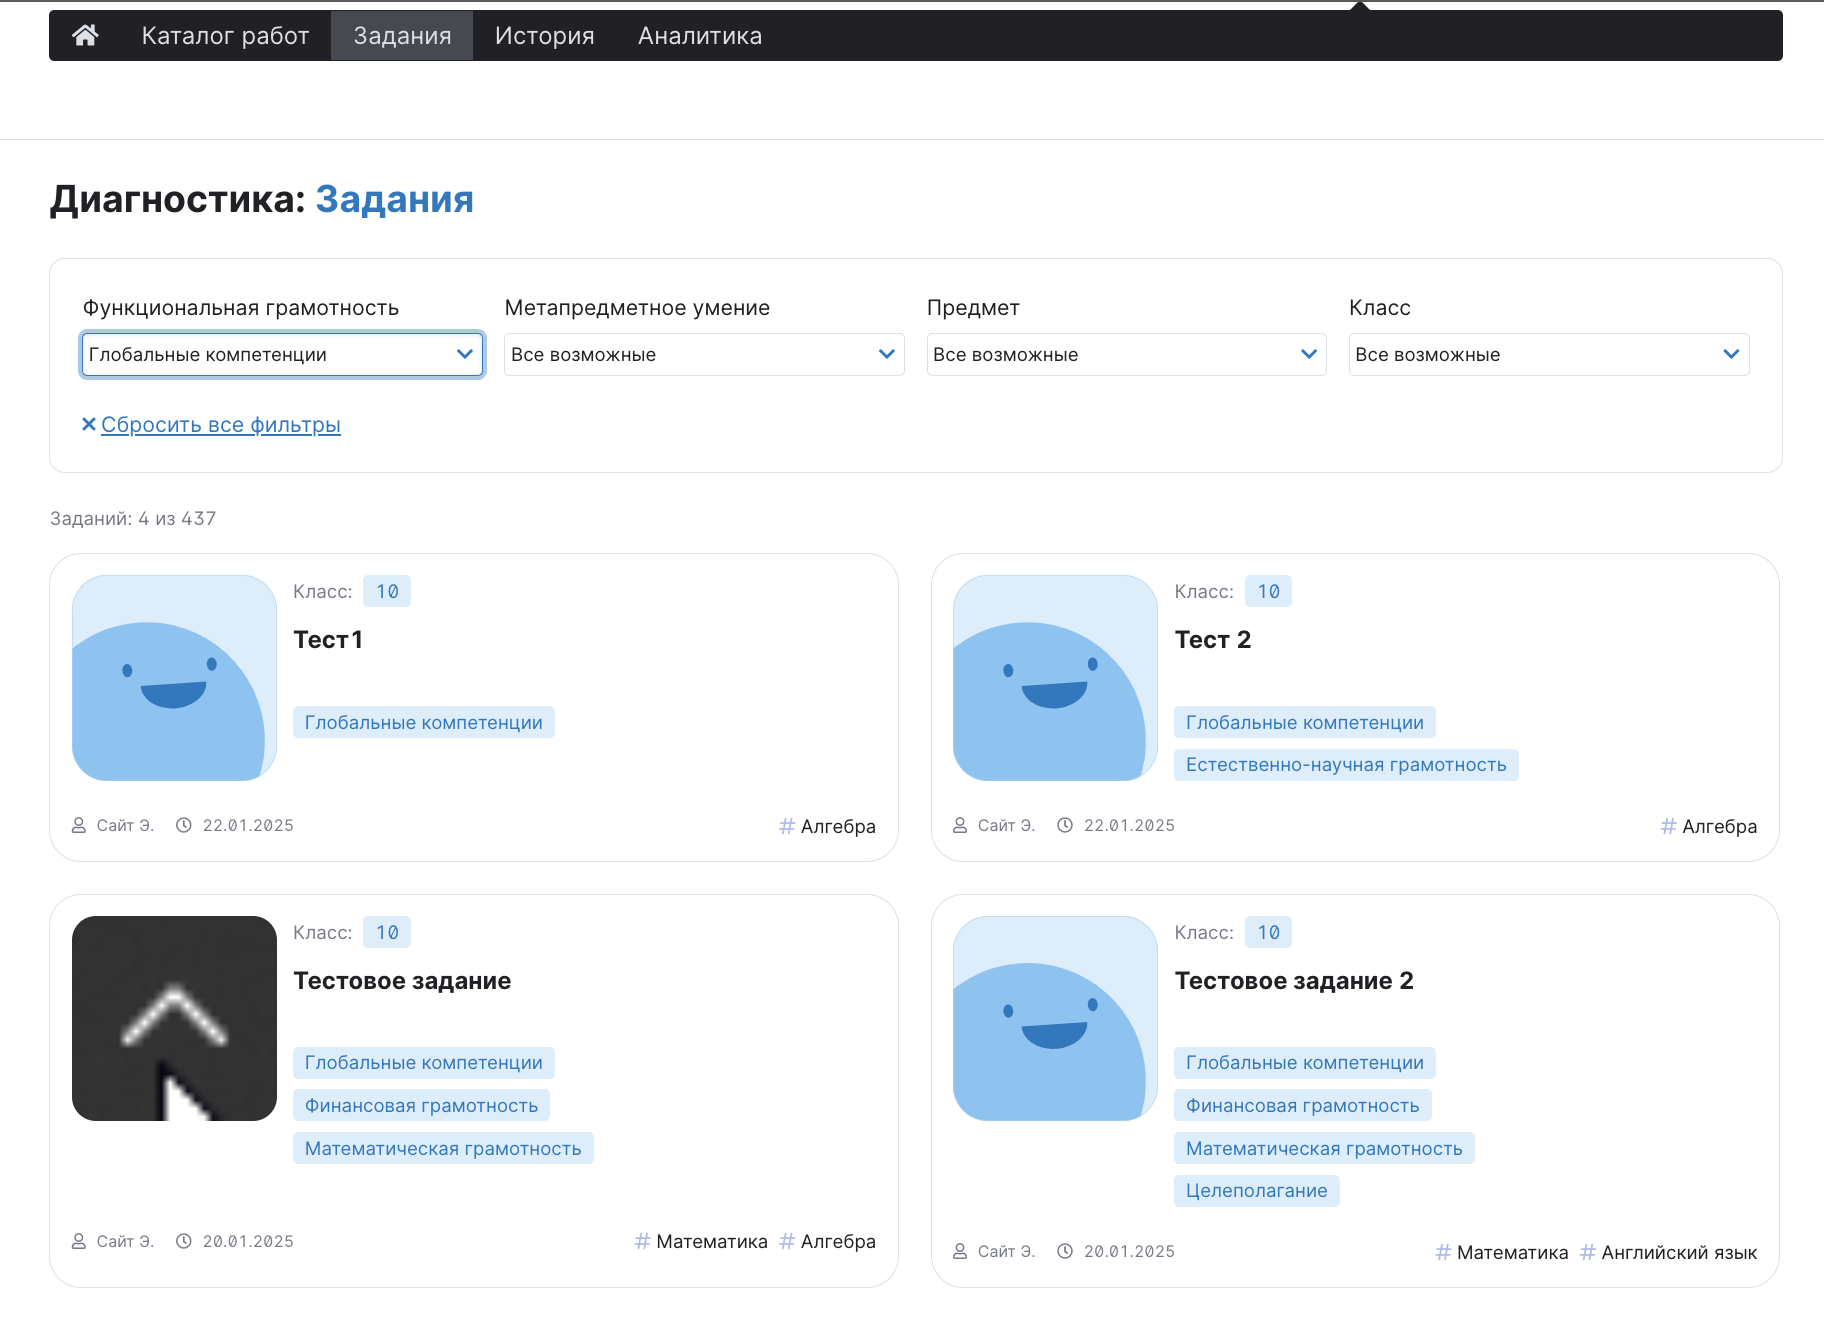This screenshot has height=1322, width=1824.
Task: Go to the Каталог работ tab
Action: pyautogui.click(x=225, y=36)
